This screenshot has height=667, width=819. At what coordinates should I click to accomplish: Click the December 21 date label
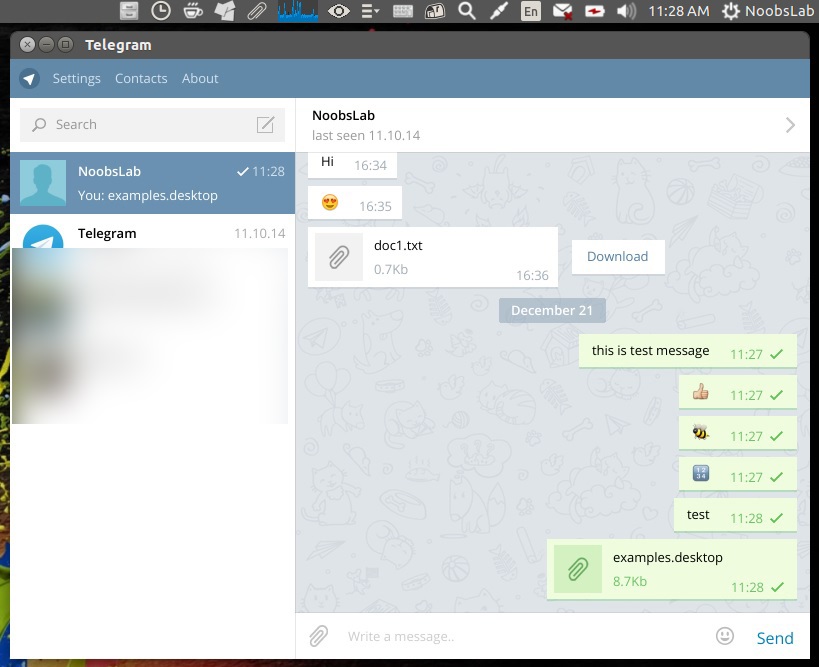[x=552, y=310]
